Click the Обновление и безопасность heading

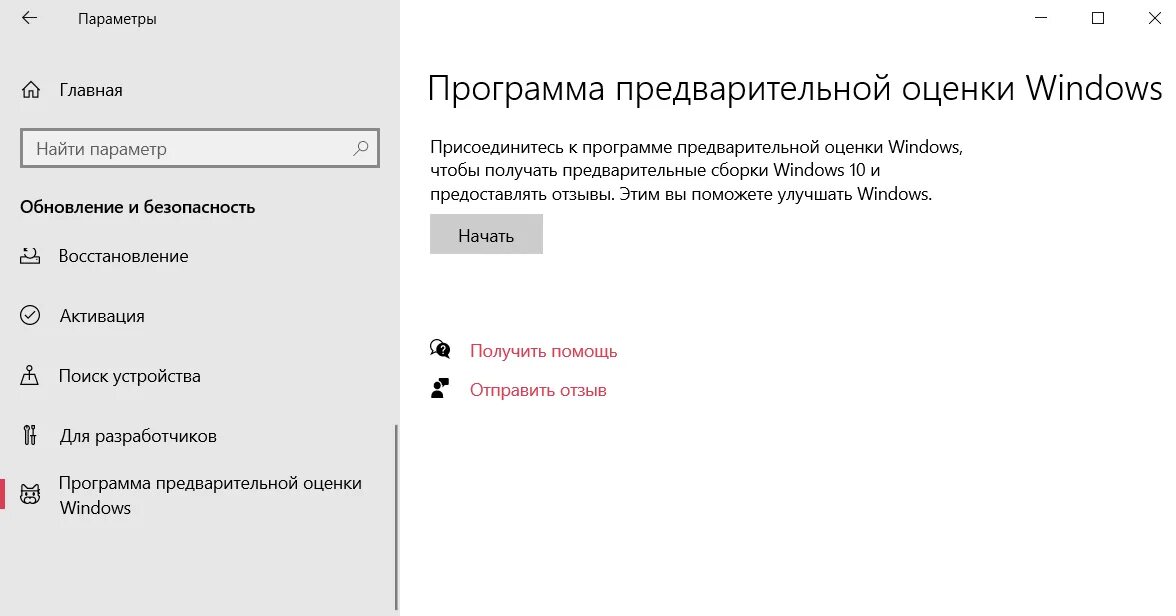[x=137, y=207]
